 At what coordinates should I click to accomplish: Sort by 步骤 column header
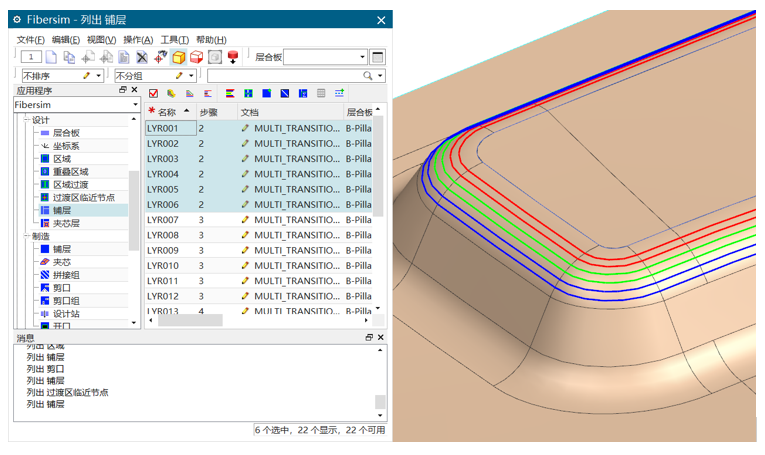(217, 112)
